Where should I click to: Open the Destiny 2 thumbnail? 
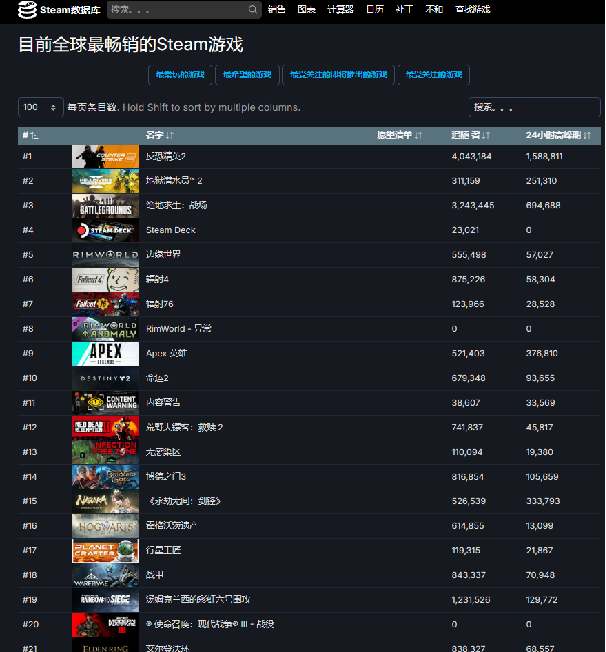(x=105, y=378)
